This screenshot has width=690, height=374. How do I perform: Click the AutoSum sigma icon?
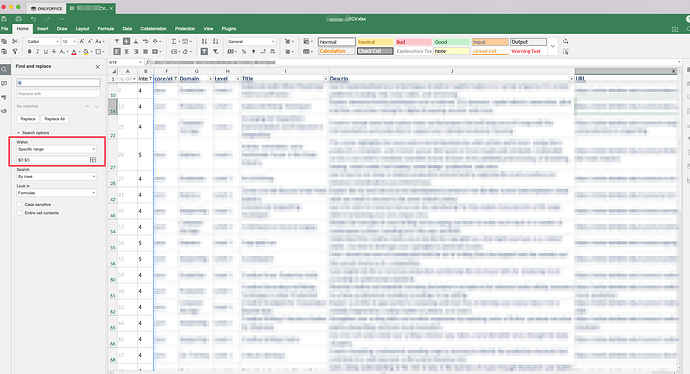(x=174, y=41)
